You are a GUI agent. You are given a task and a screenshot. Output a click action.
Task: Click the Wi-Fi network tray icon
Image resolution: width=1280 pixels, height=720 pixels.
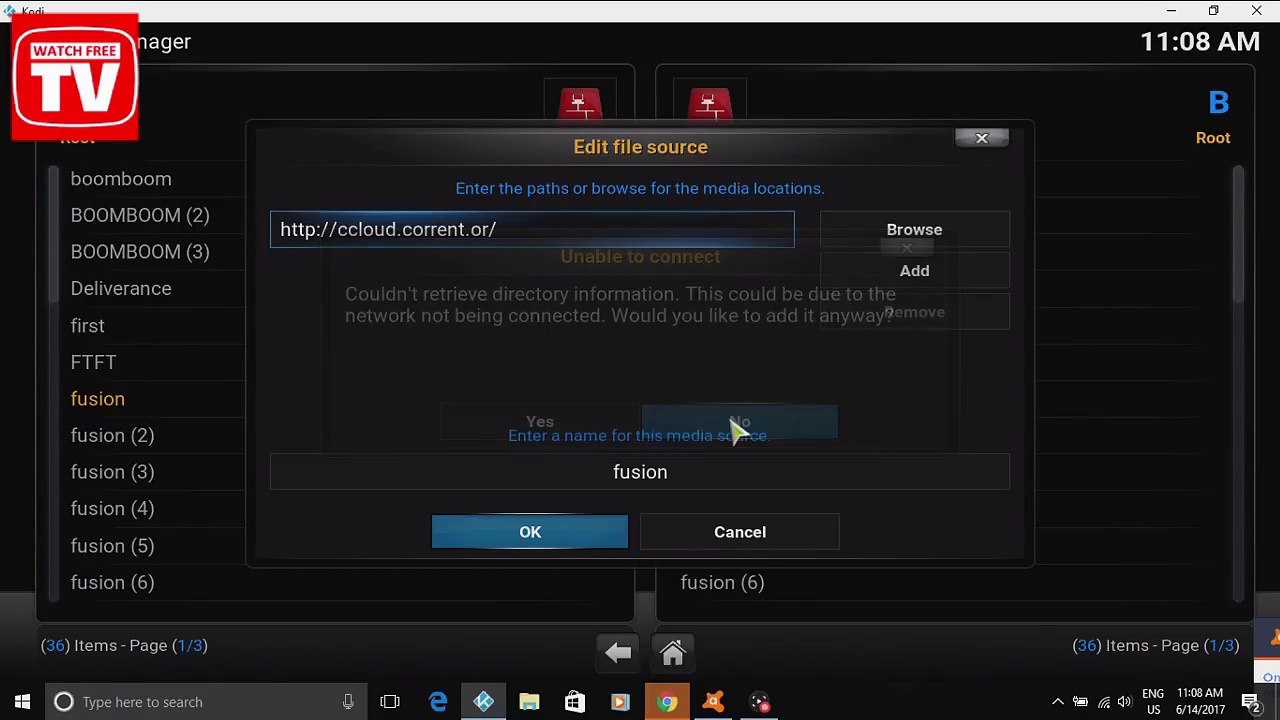(1103, 702)
